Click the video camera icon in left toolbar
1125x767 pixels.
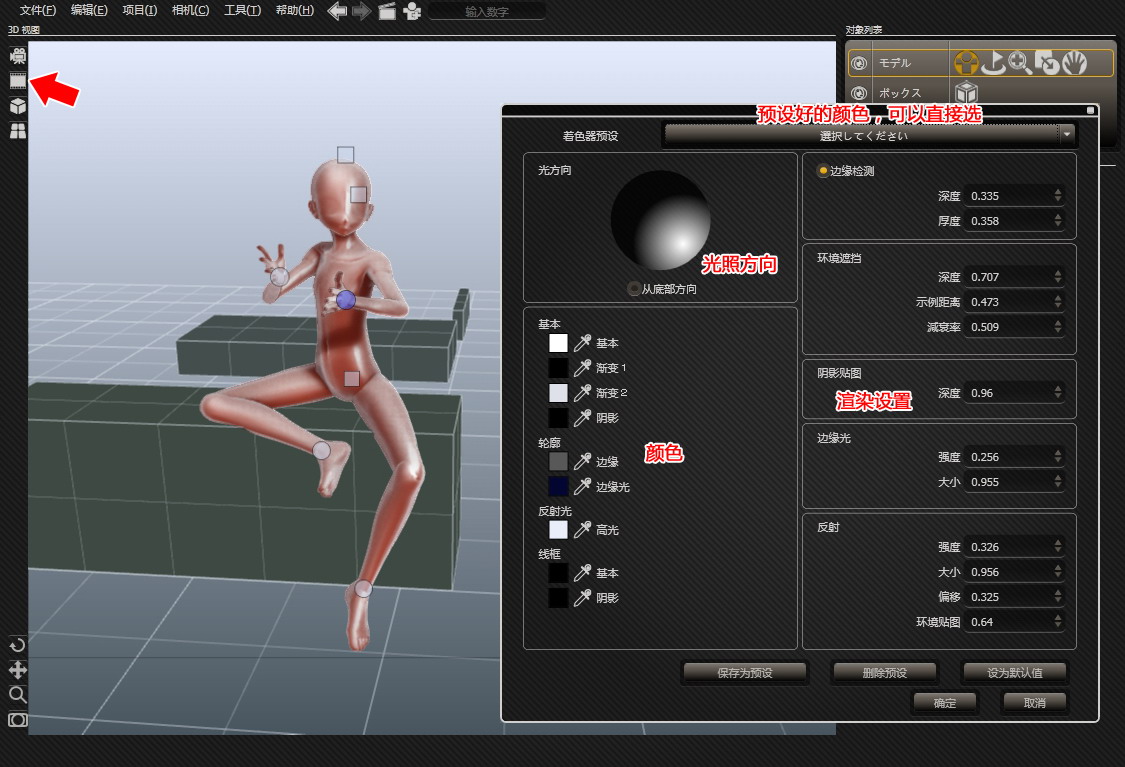18,55
